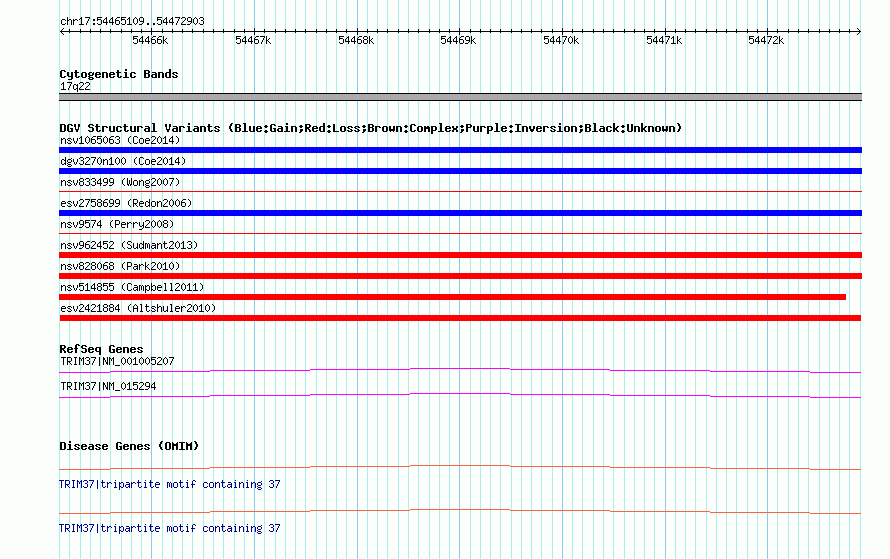
Task: Open transcript TRIM37|NM_001005207 label
Action: coord(117,362)
